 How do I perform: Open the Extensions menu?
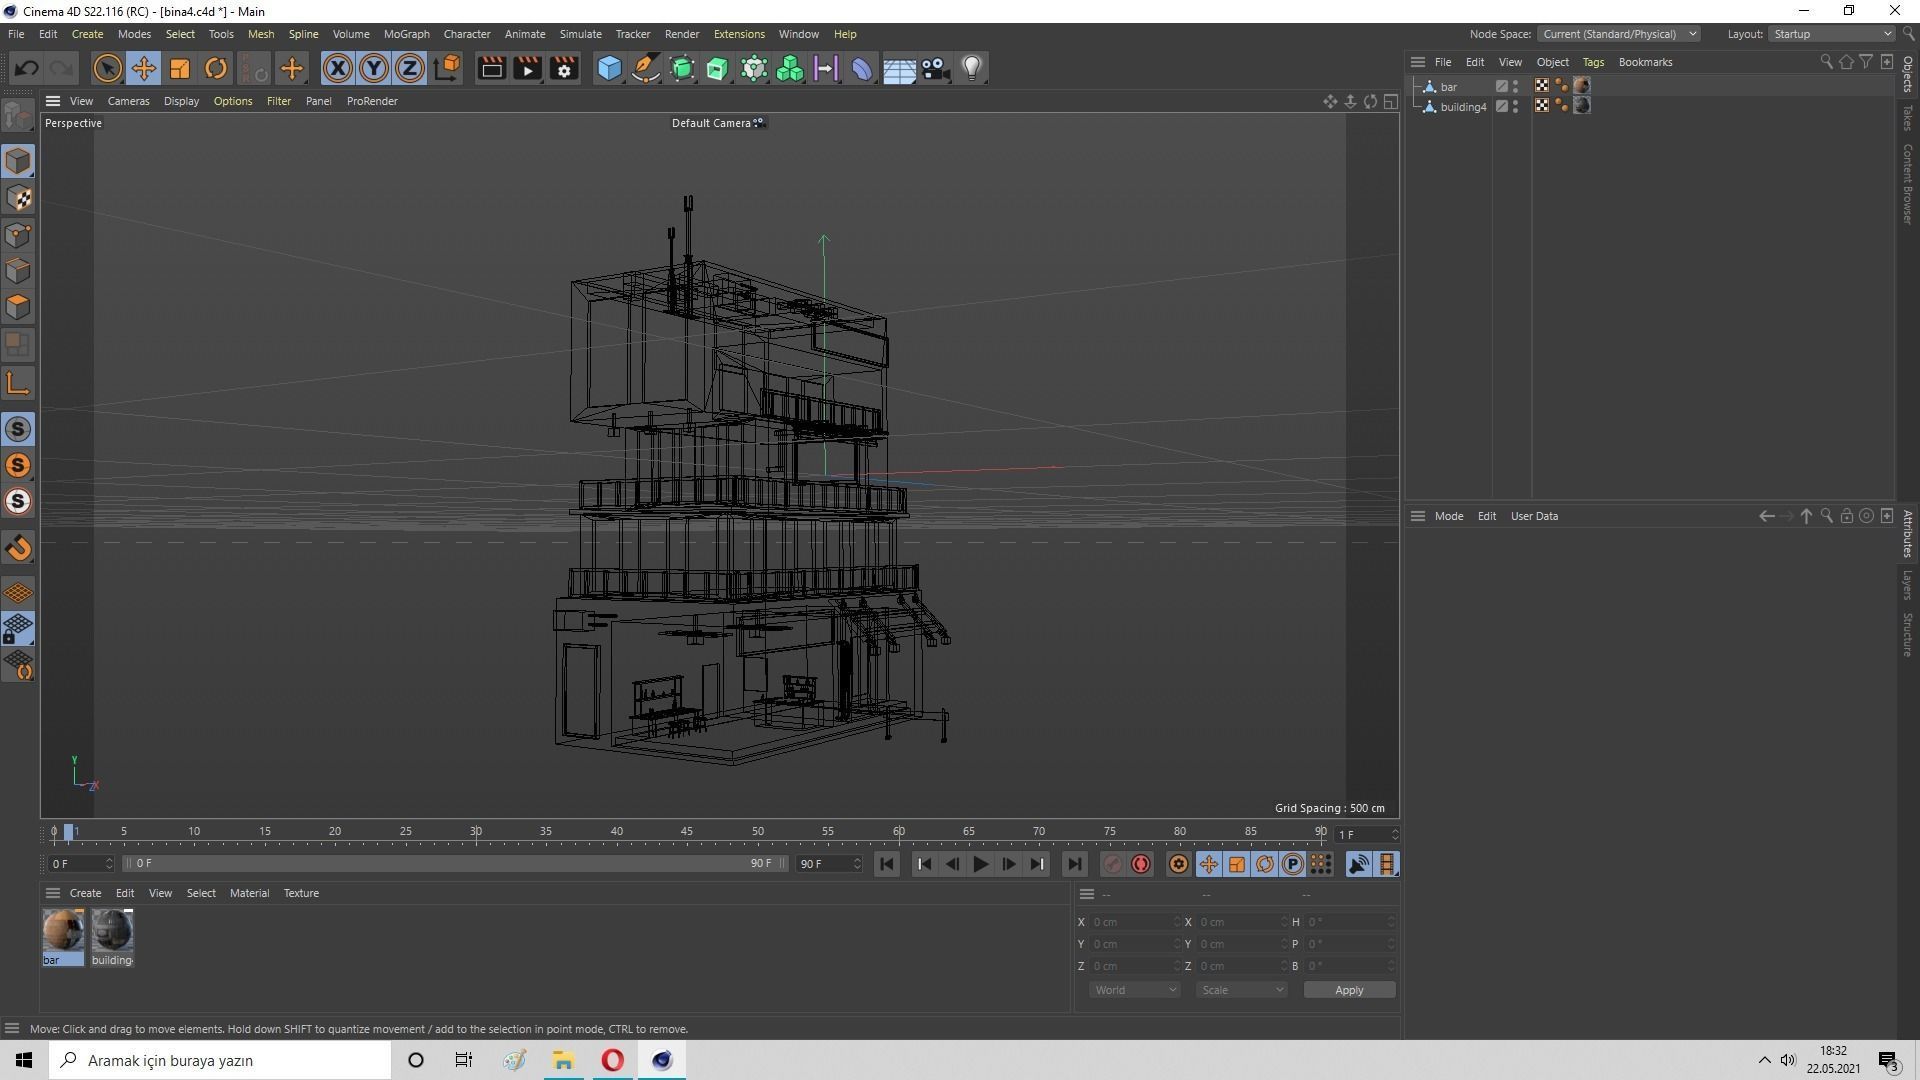(739, 34)
